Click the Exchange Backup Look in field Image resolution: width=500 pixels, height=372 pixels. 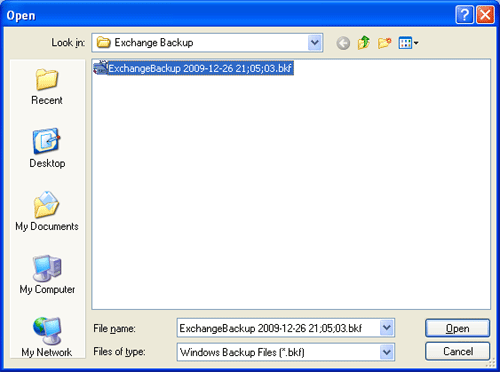[200, 43]
